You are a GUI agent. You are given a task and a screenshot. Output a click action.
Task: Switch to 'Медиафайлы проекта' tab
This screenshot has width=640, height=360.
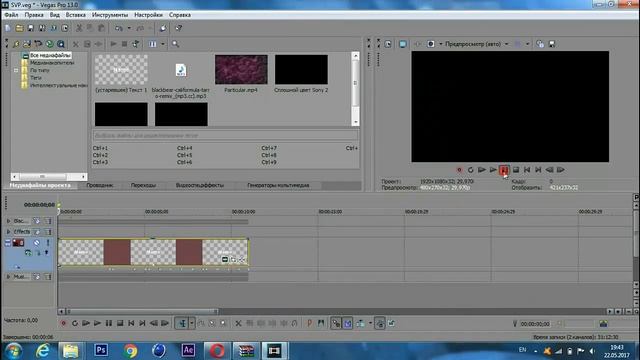pyautogui.click(x=40, y=185)
